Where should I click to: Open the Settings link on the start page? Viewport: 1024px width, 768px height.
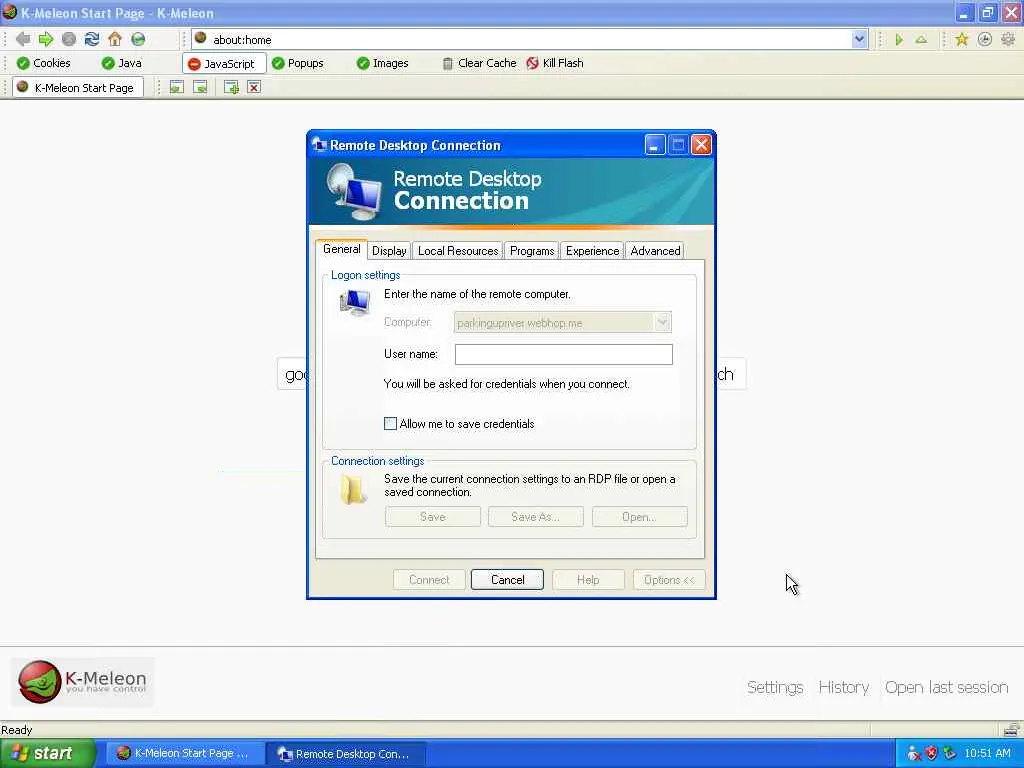tap(775, 687)
